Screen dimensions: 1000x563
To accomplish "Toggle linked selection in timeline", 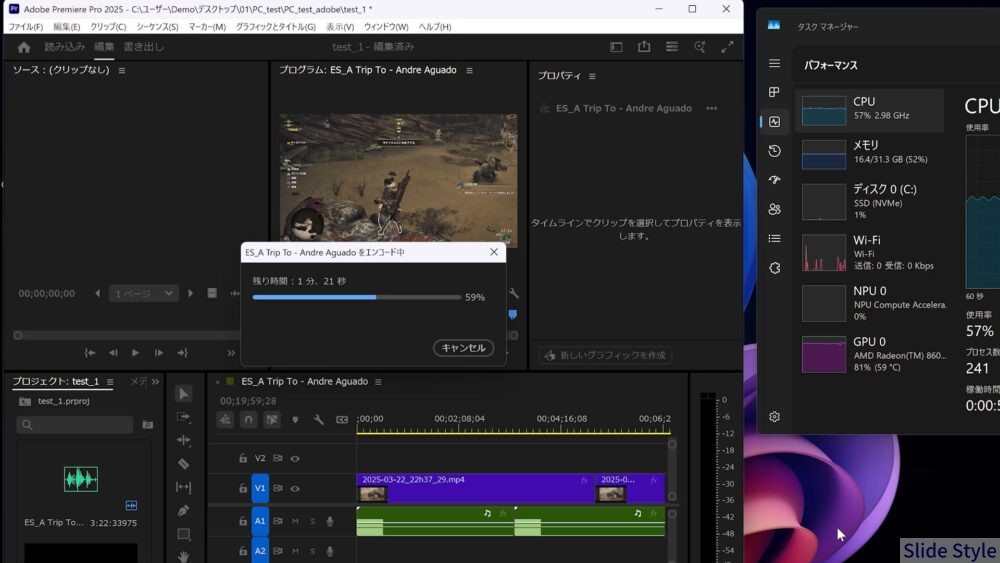I will point(272,420).
